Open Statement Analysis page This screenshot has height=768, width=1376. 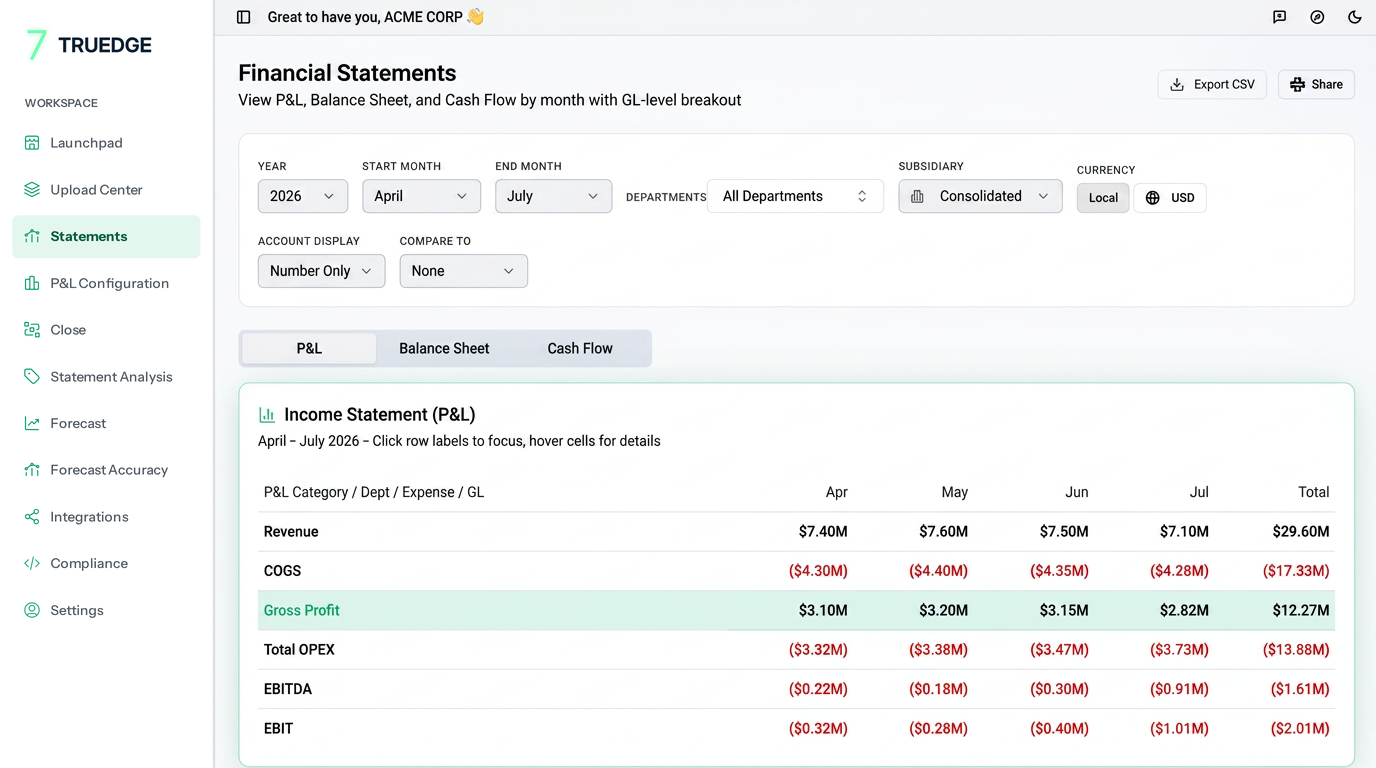[x=106, y=376]
